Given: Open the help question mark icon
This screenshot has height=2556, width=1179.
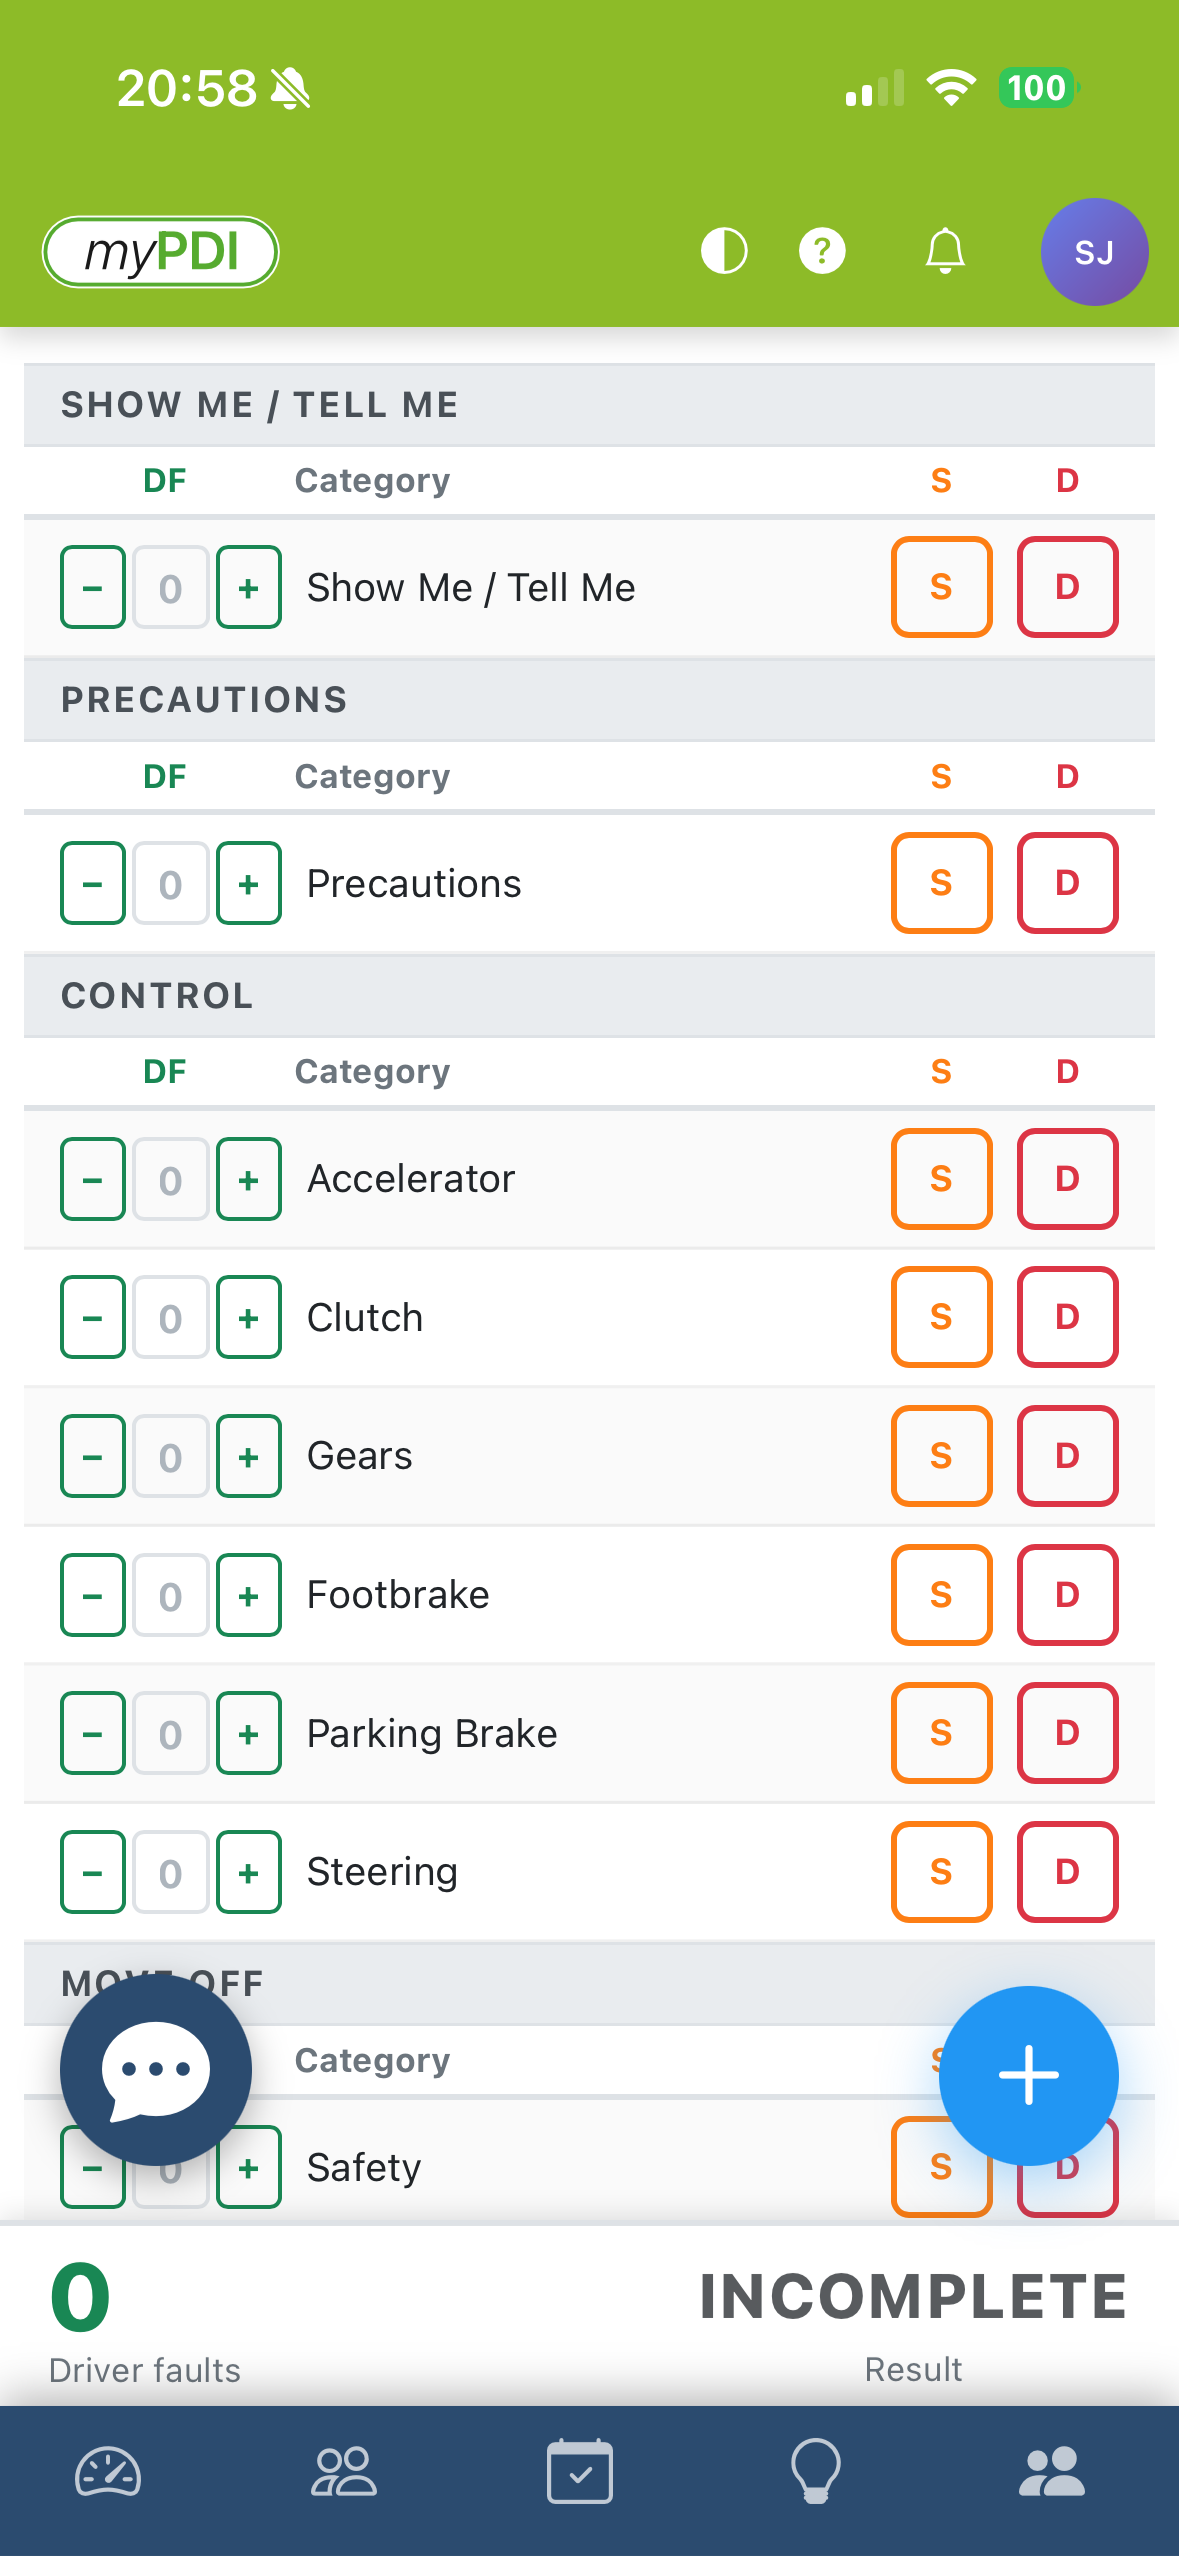Looking at the screenshot, I should 822,251.
